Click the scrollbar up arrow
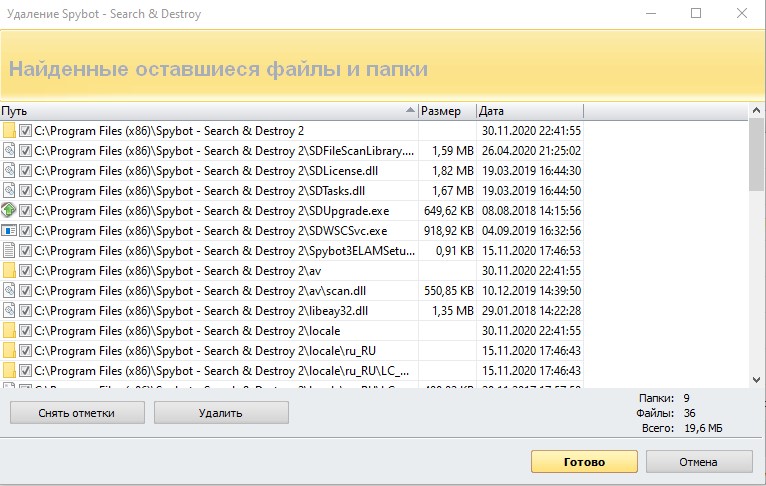The height and width of the screenshot is (486, 766). [756, 111]
